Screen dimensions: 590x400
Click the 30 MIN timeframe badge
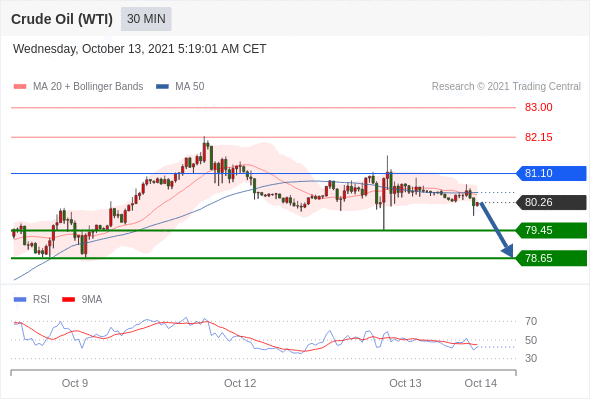tap(146, 19)
